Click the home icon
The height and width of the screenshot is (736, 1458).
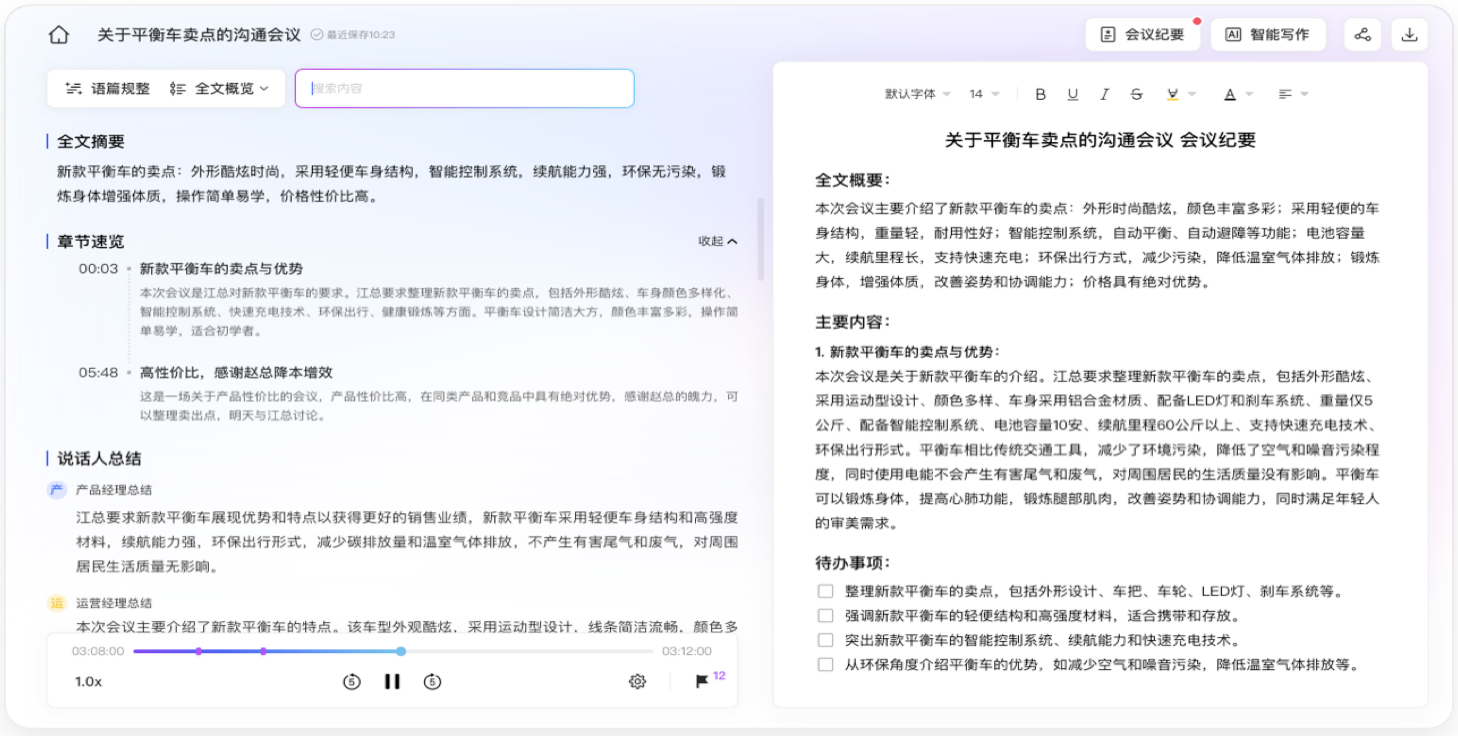pyautogui.click(x=59, y=35)
